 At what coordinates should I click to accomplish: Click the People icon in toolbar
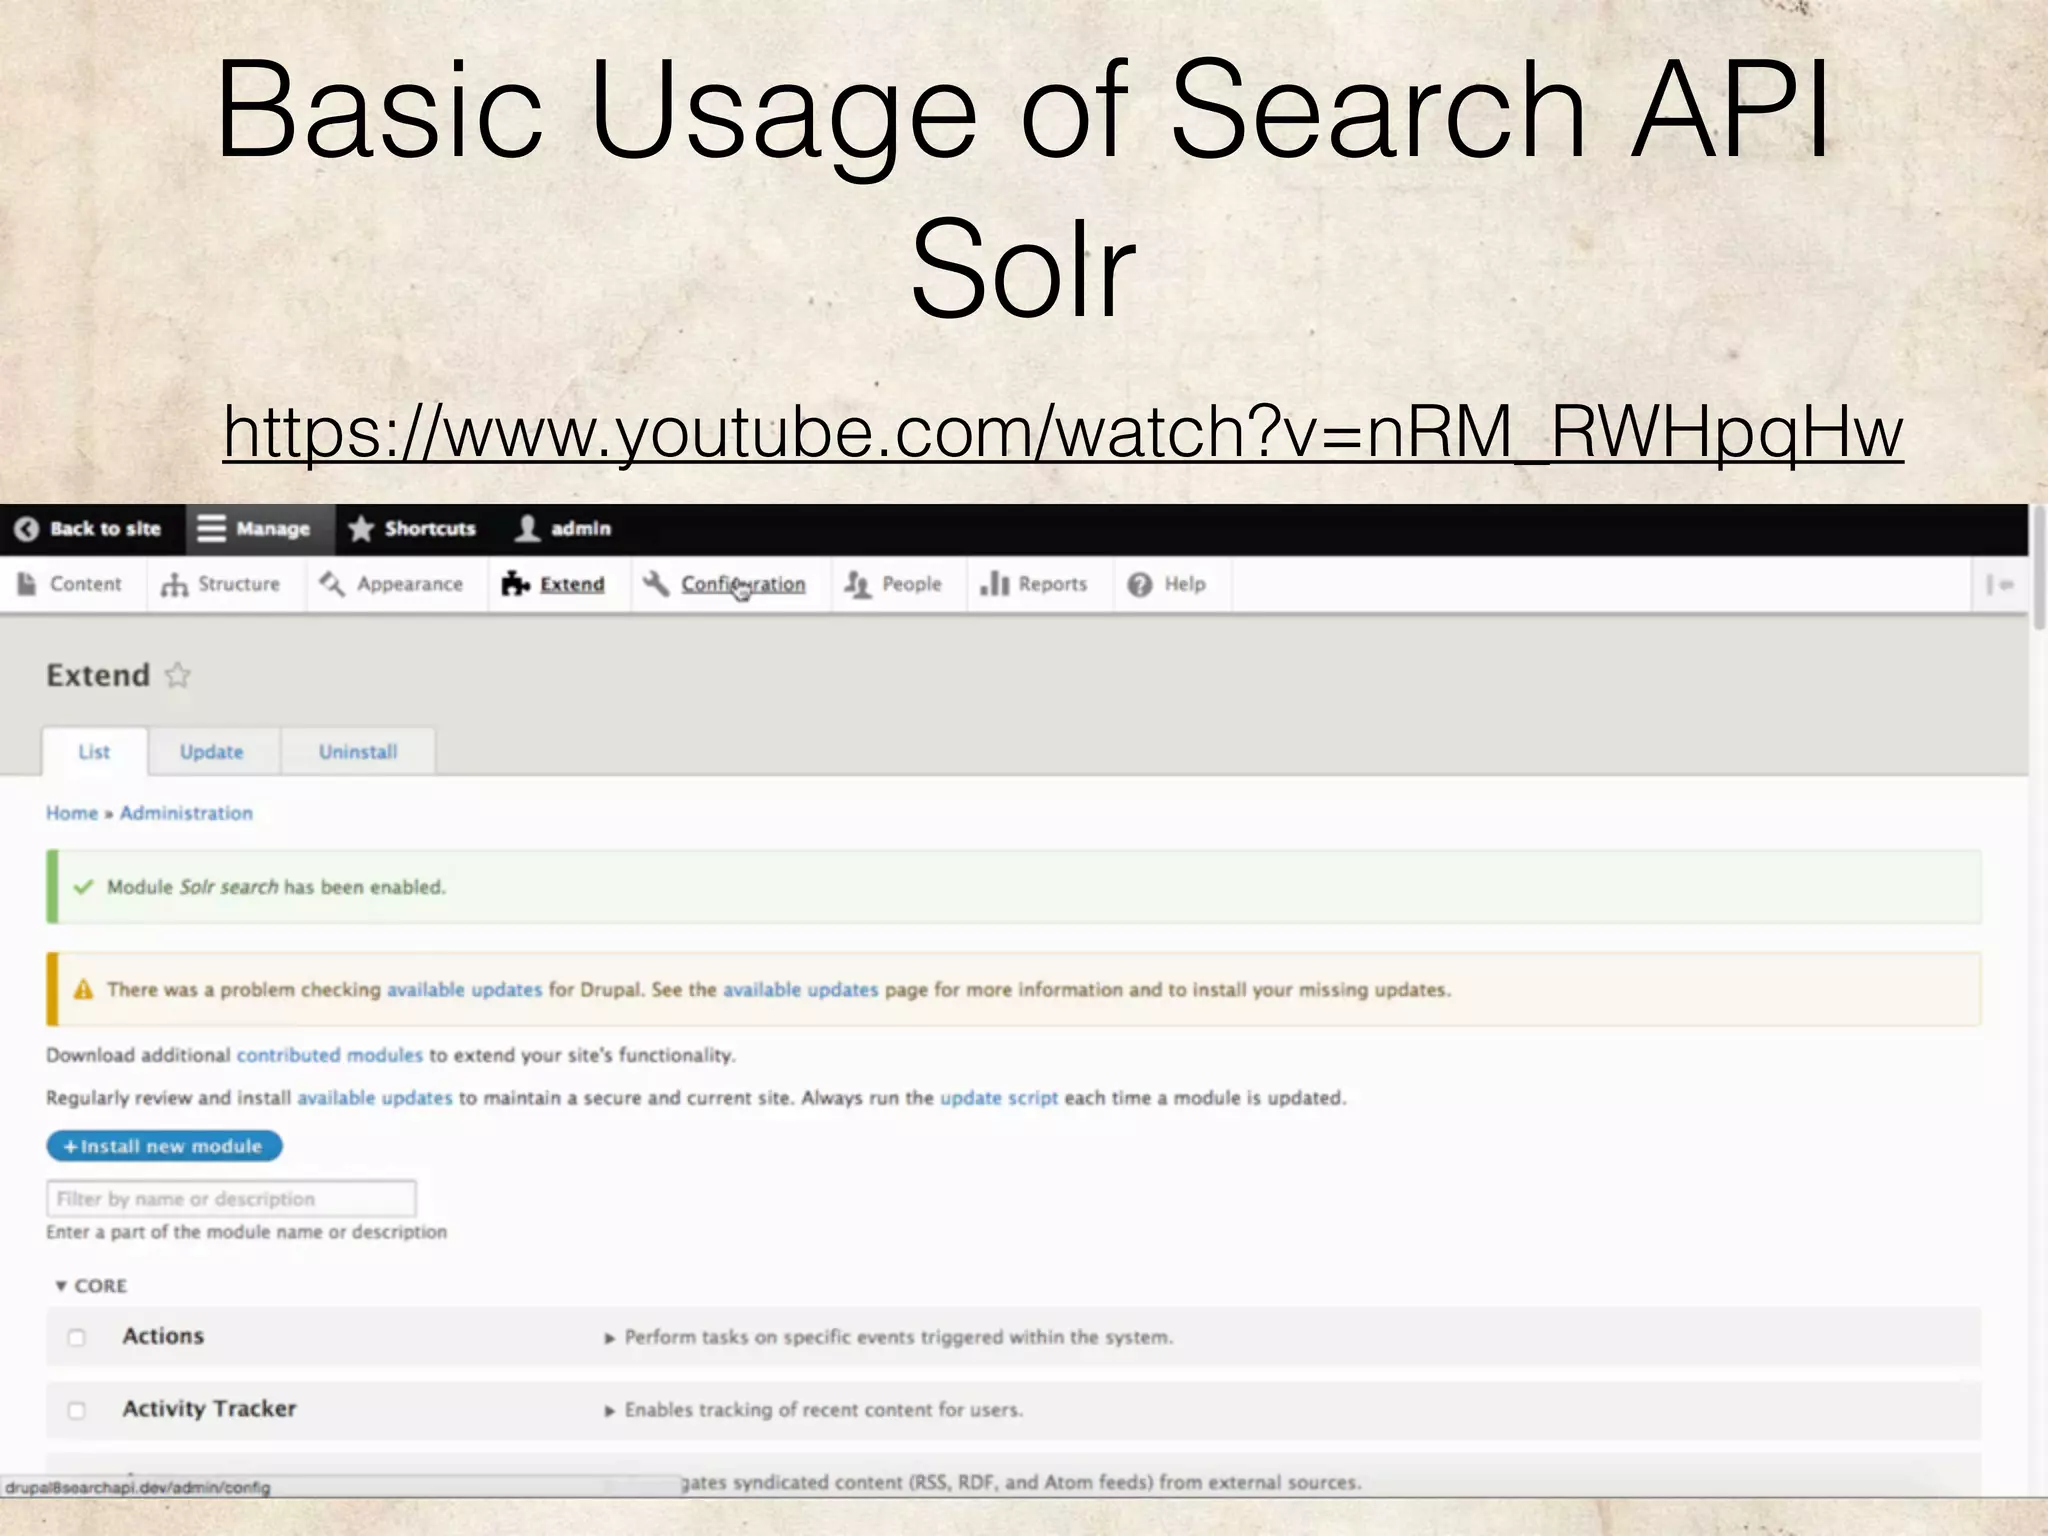coord(858,584)
